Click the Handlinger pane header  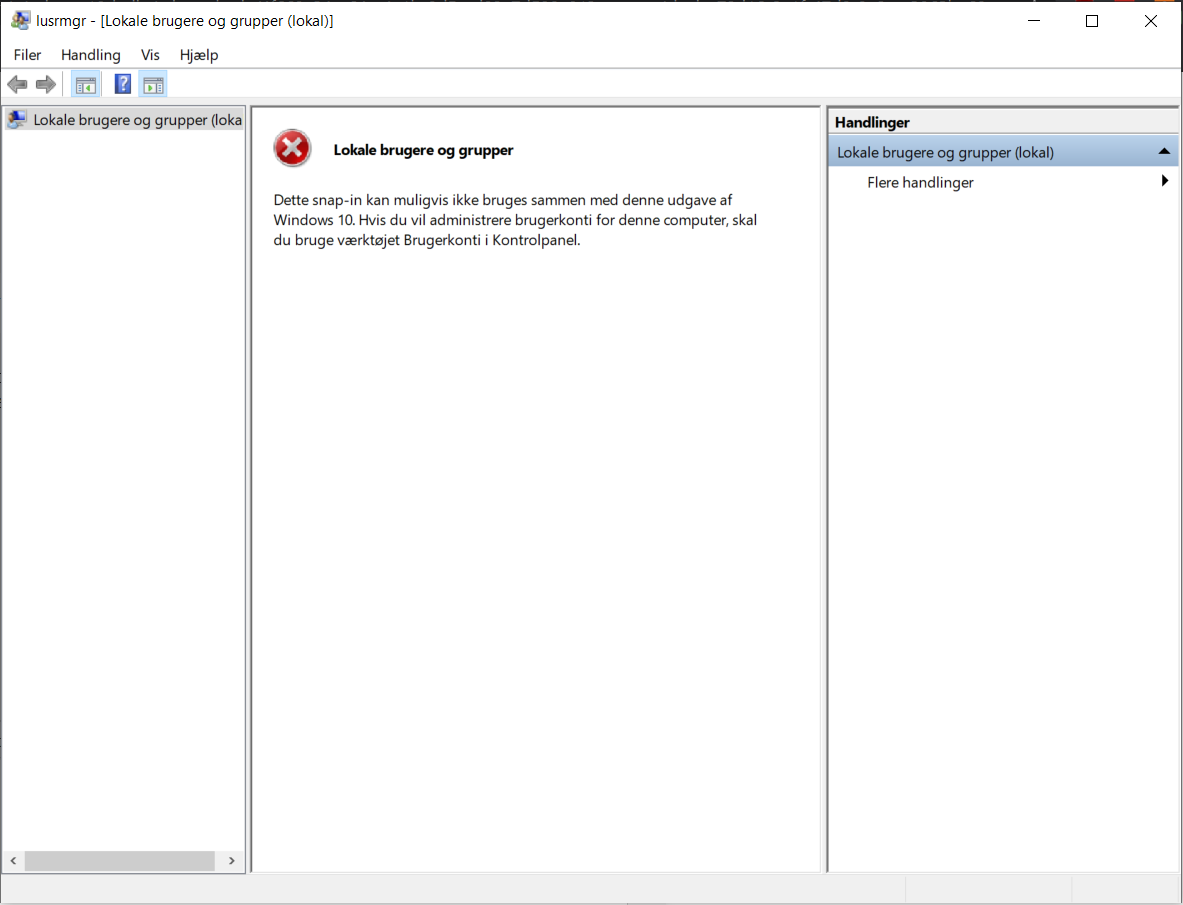tap(1003, 122)
